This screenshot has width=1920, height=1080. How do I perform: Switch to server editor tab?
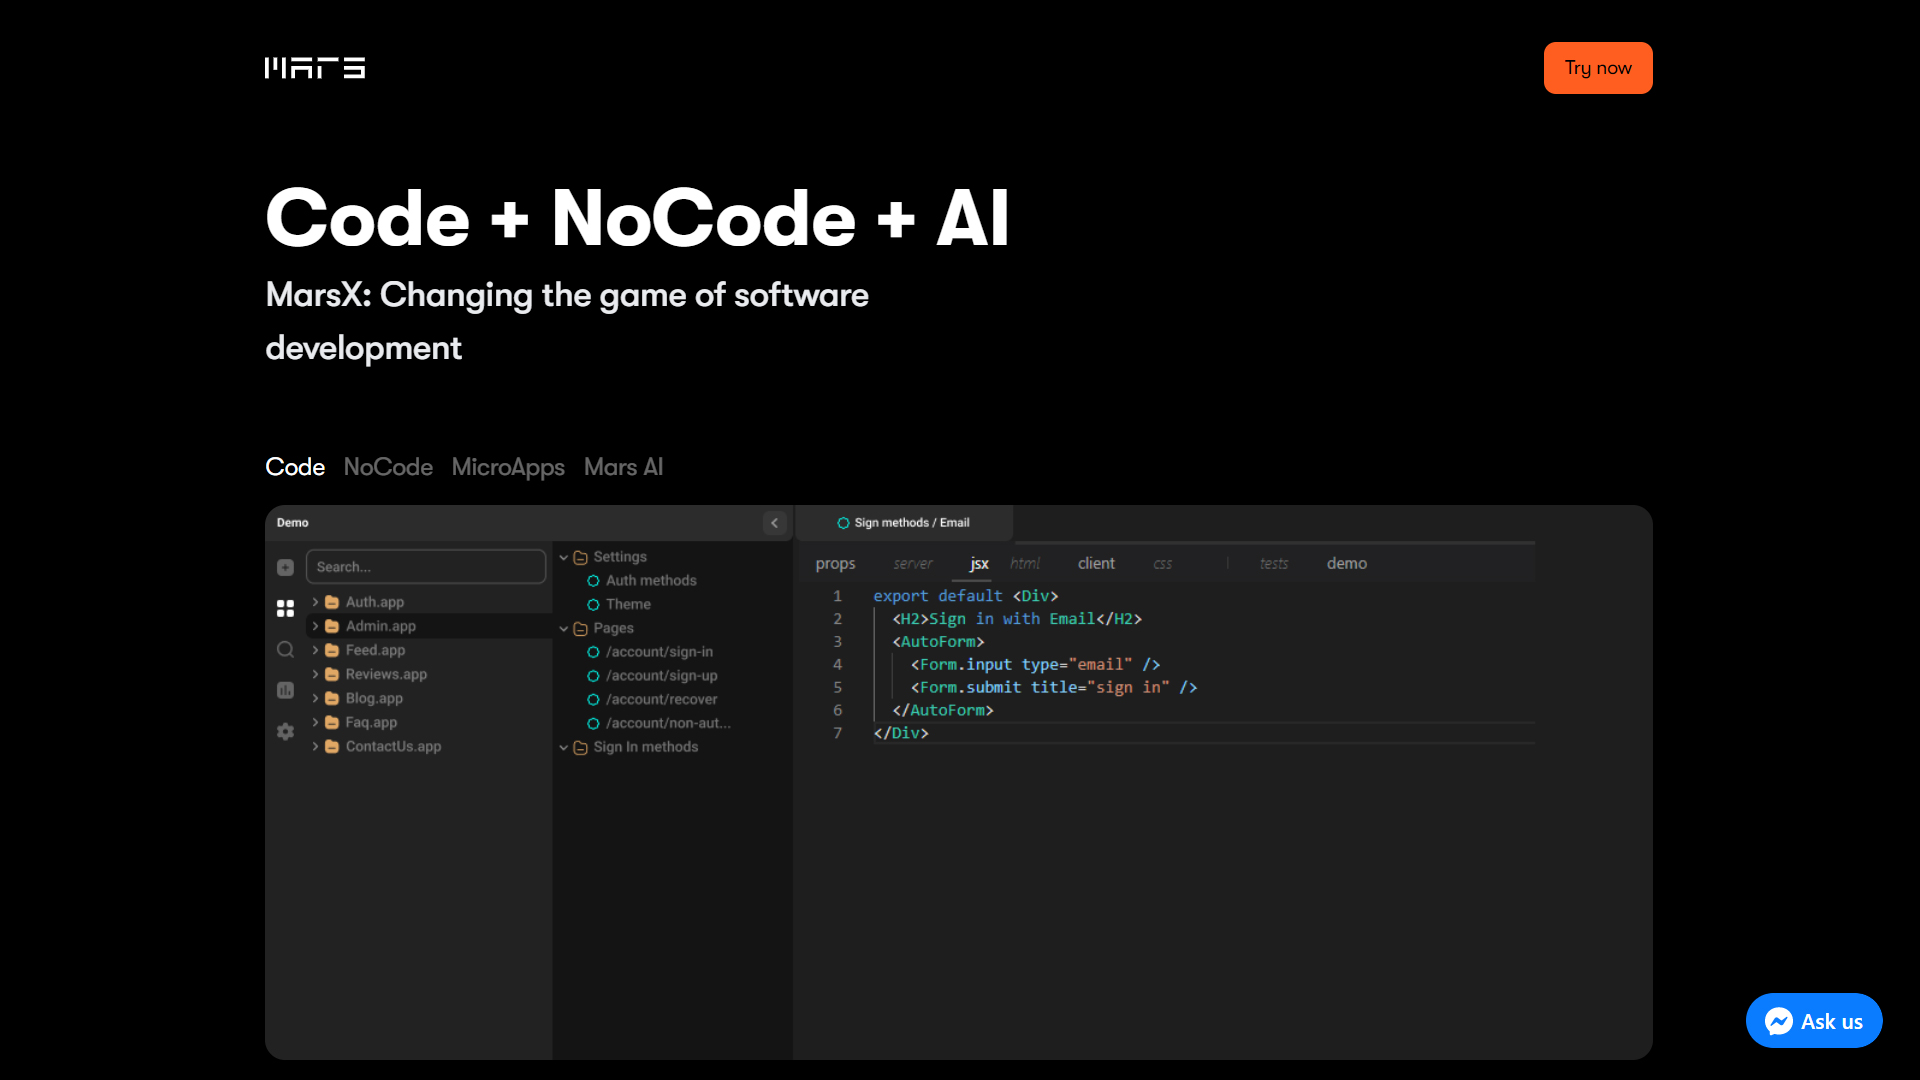[913, 564]
